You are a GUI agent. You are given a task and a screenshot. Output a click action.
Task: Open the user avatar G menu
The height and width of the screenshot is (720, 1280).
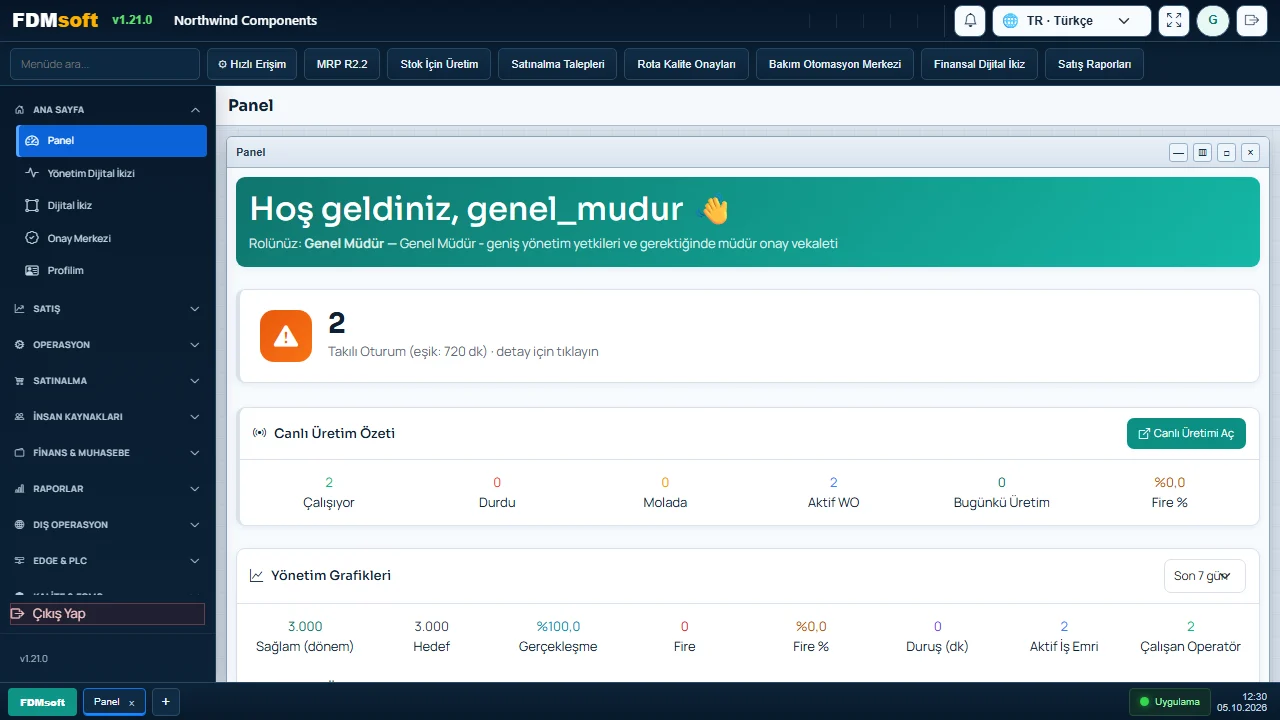1213,20
